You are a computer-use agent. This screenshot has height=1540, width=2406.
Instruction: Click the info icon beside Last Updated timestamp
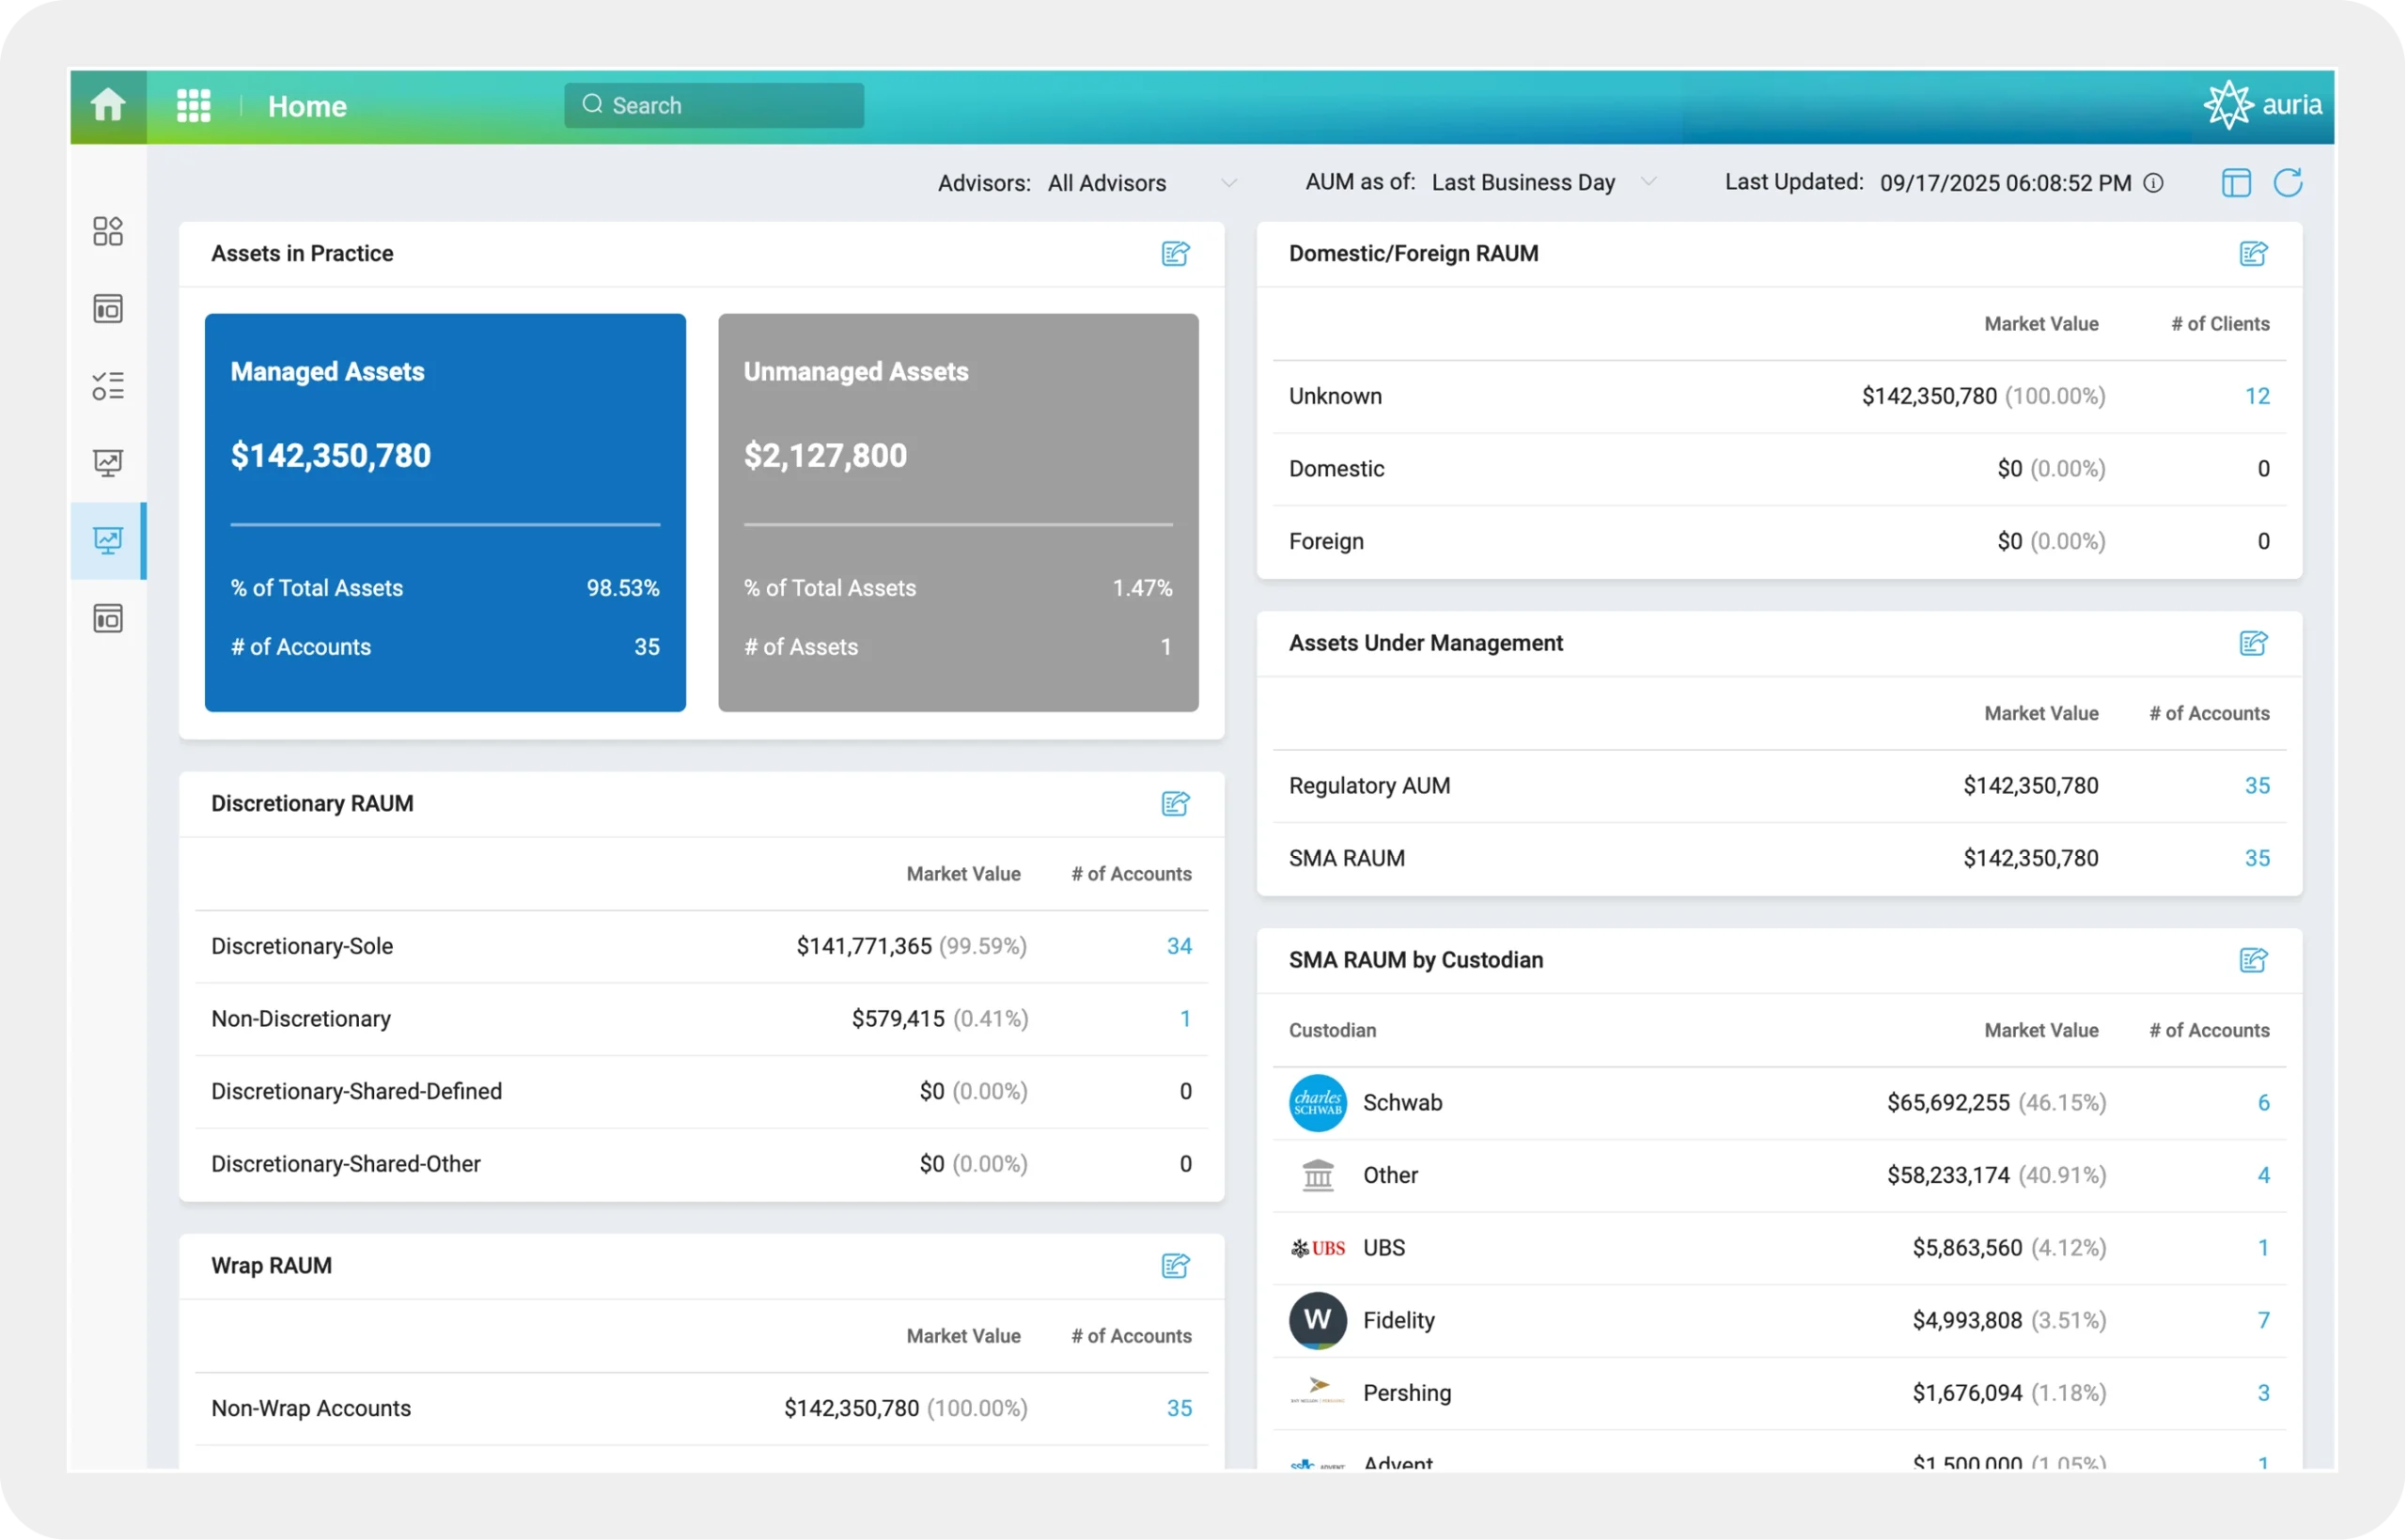tap(2155, 182)
